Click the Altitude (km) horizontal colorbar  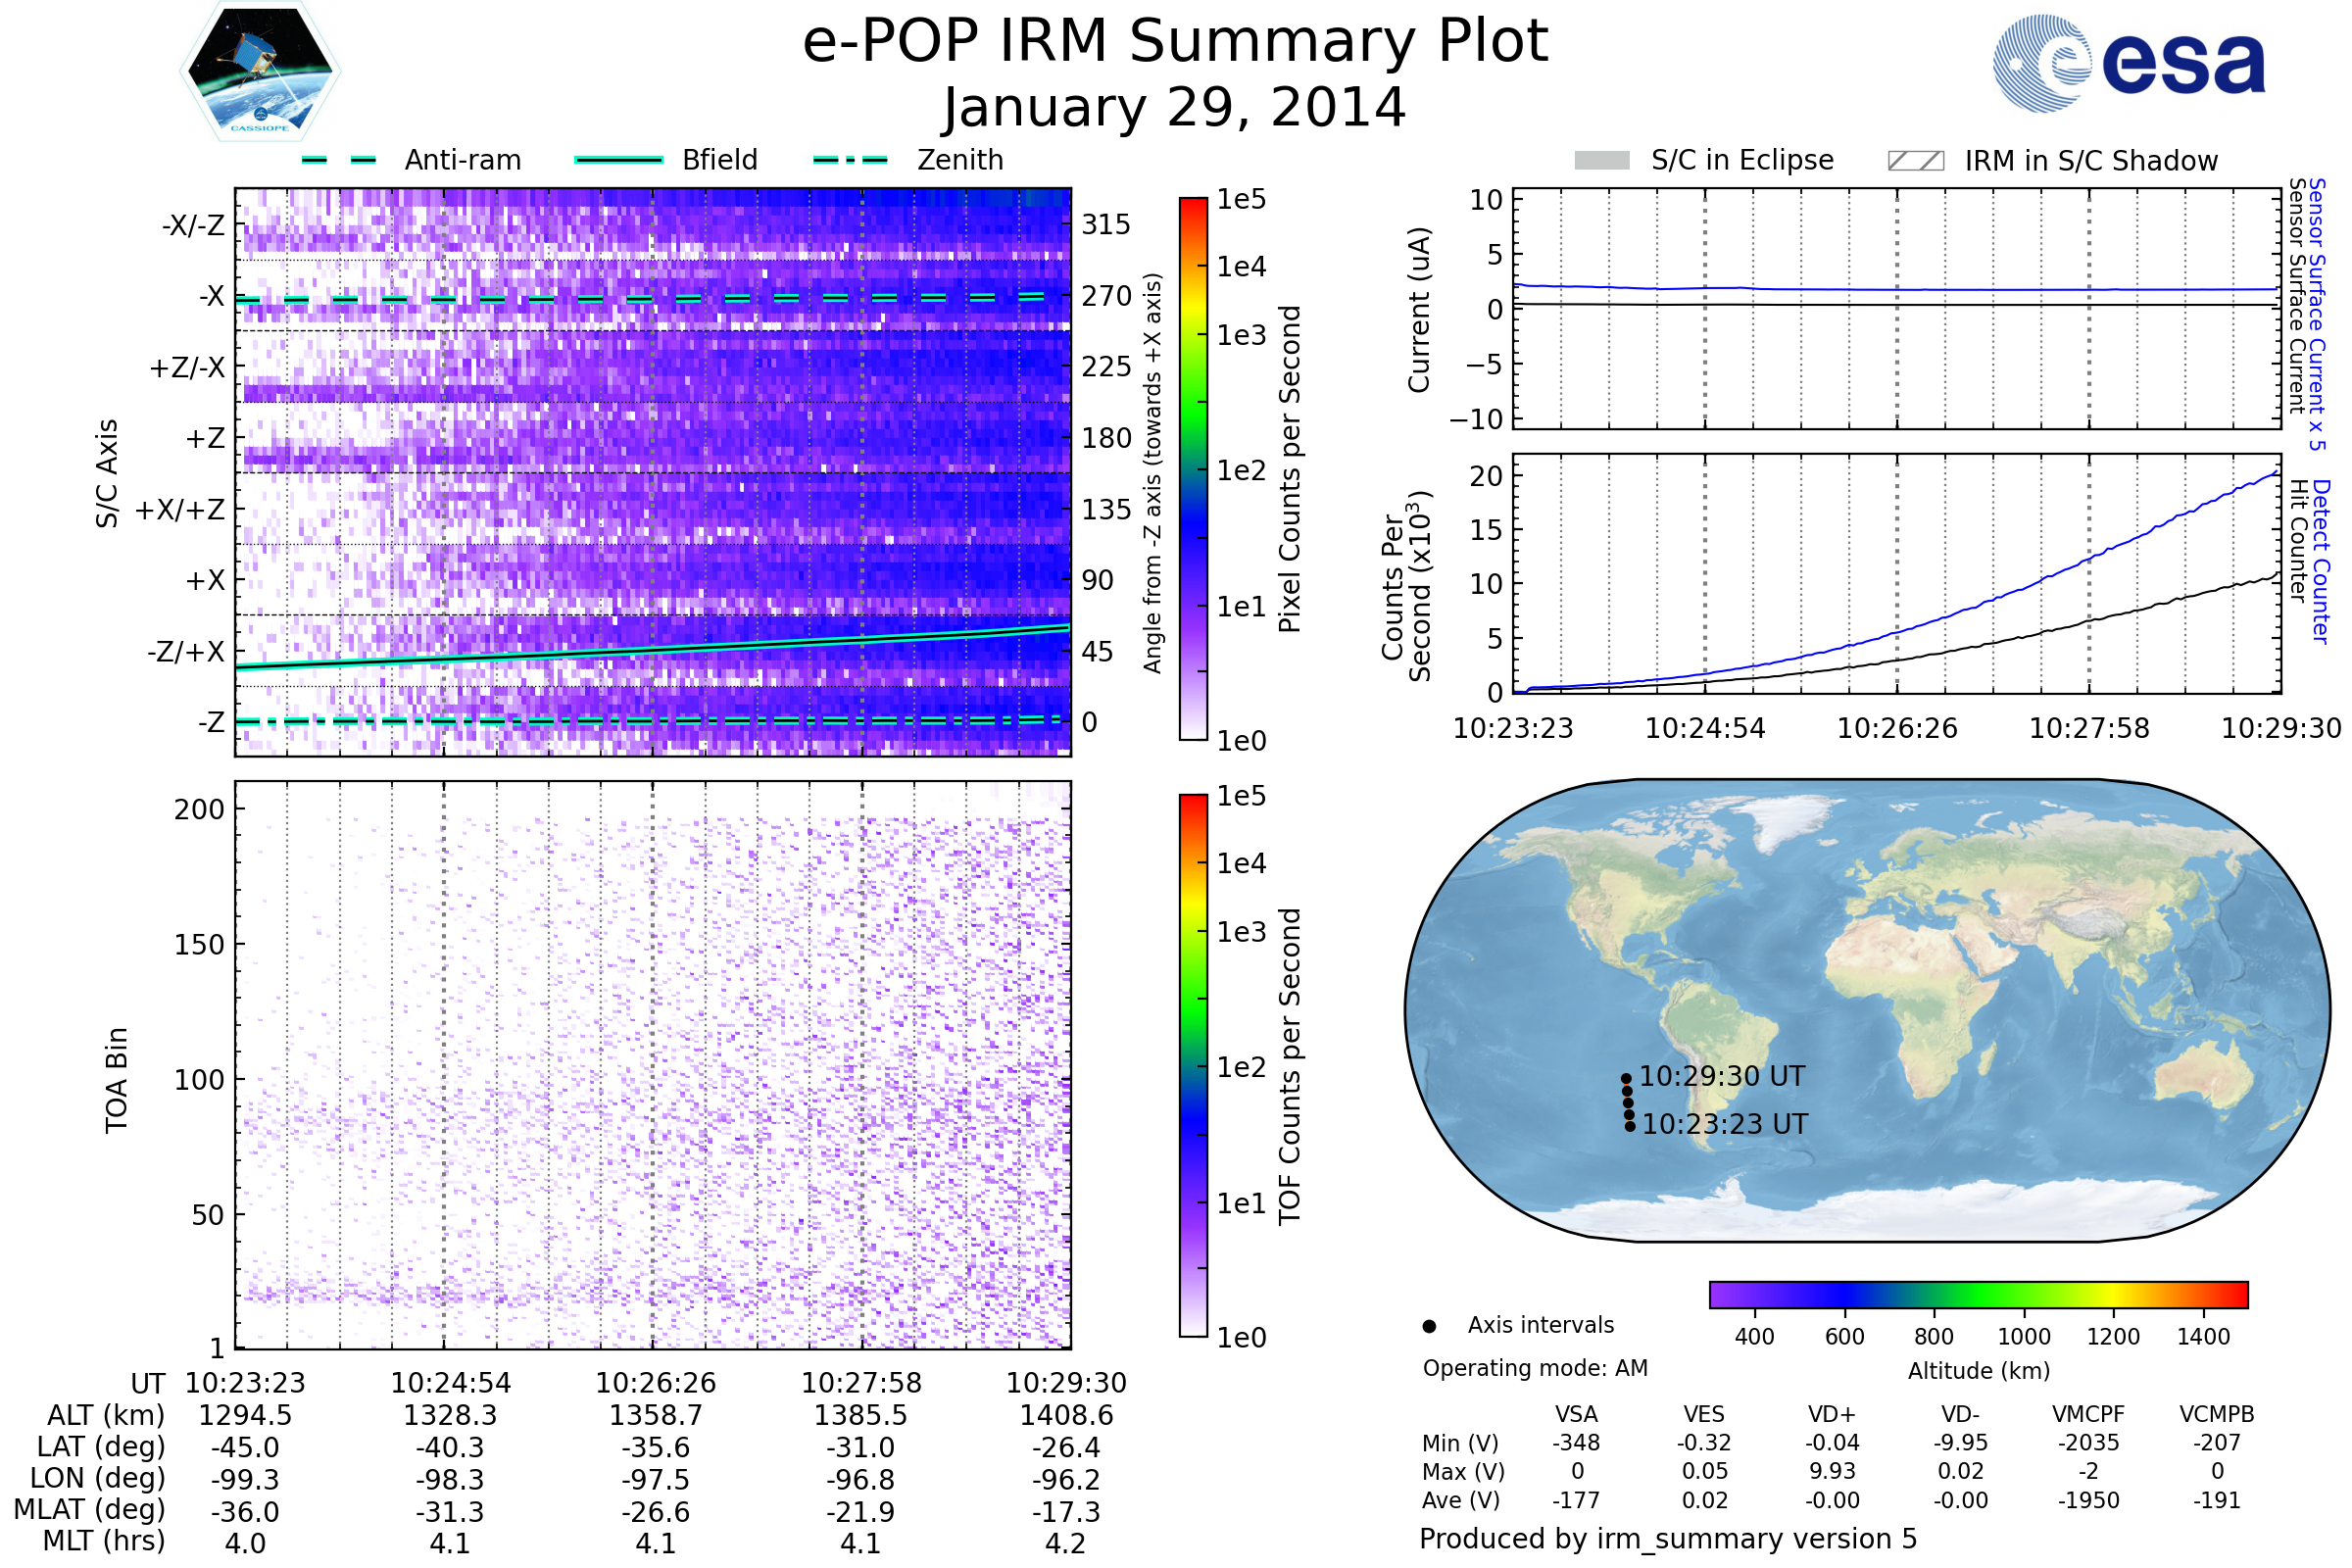pos(1978,1294)
